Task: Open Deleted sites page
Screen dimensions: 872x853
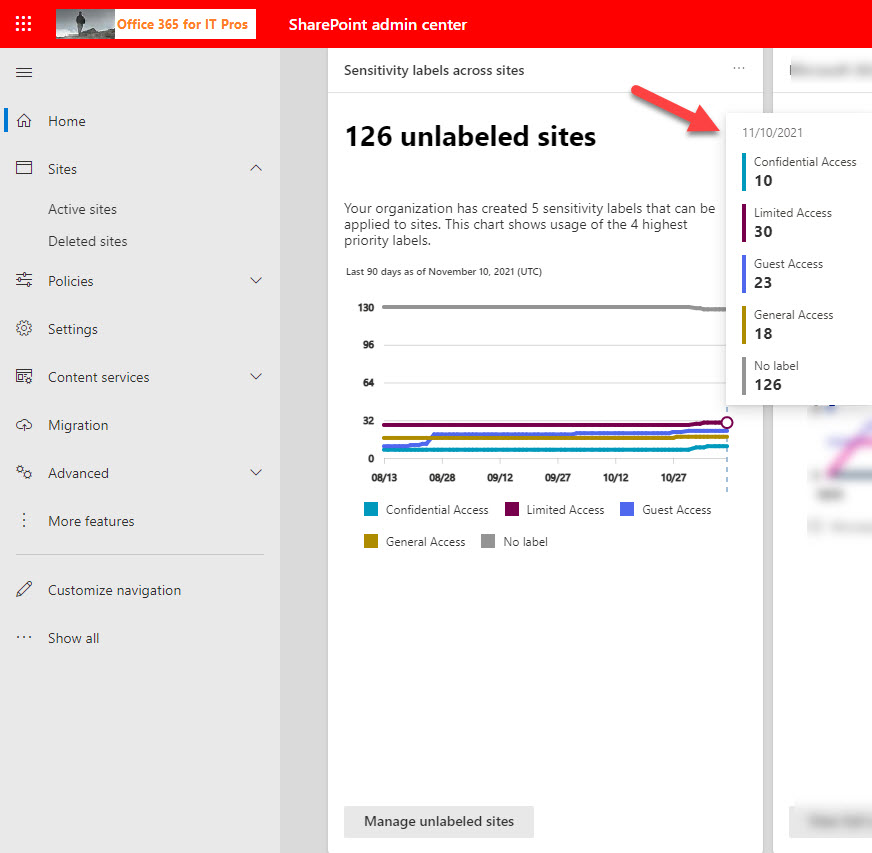Action: pyautogui.click(x=87, y=241)
